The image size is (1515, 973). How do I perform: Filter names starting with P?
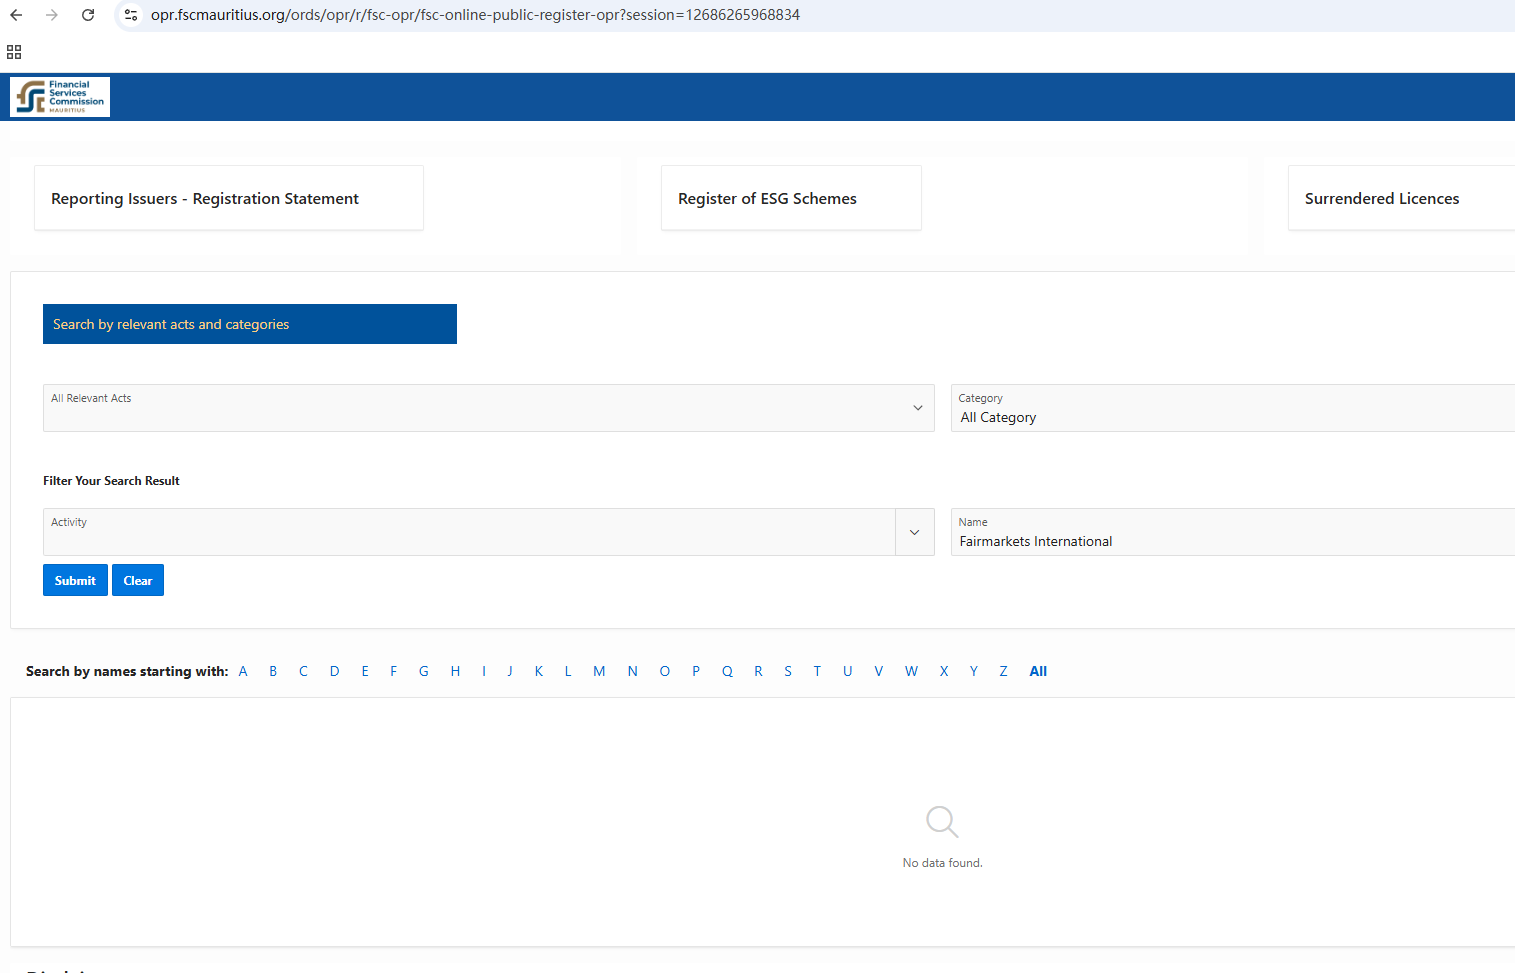coord(696,671)
